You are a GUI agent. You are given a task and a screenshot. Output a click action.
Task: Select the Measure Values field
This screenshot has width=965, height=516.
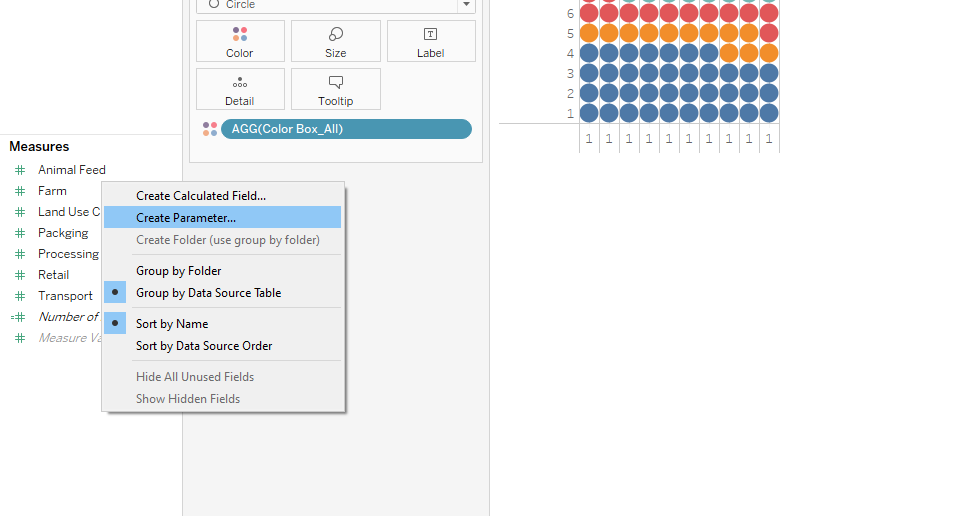[x=70, y=337]
